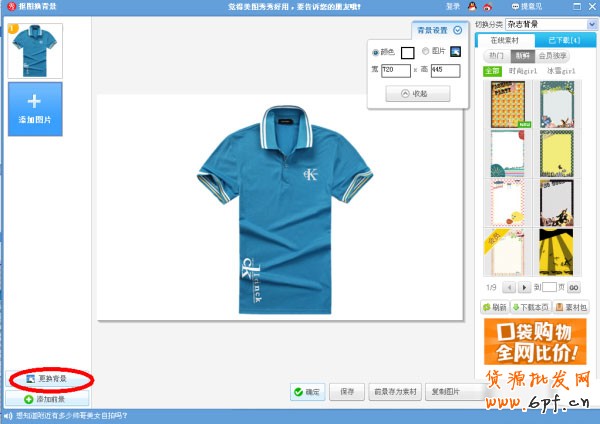Click the 保存 save button
This screenshot has height=424, width=600.
click(347, 392)
